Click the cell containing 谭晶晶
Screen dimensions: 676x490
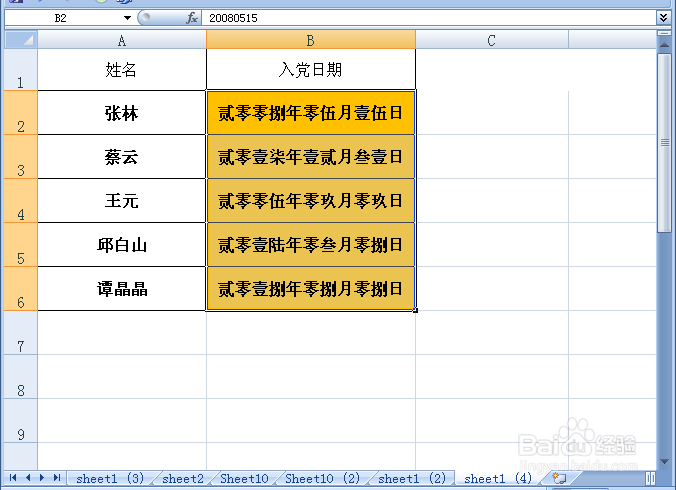122,289
